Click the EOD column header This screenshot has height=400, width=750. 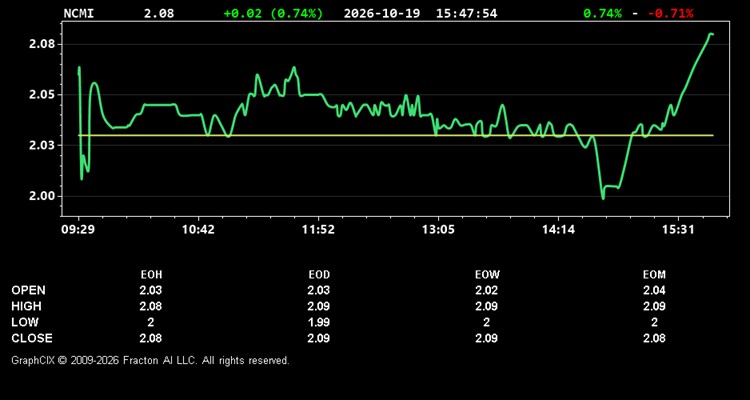click(319, 275)
